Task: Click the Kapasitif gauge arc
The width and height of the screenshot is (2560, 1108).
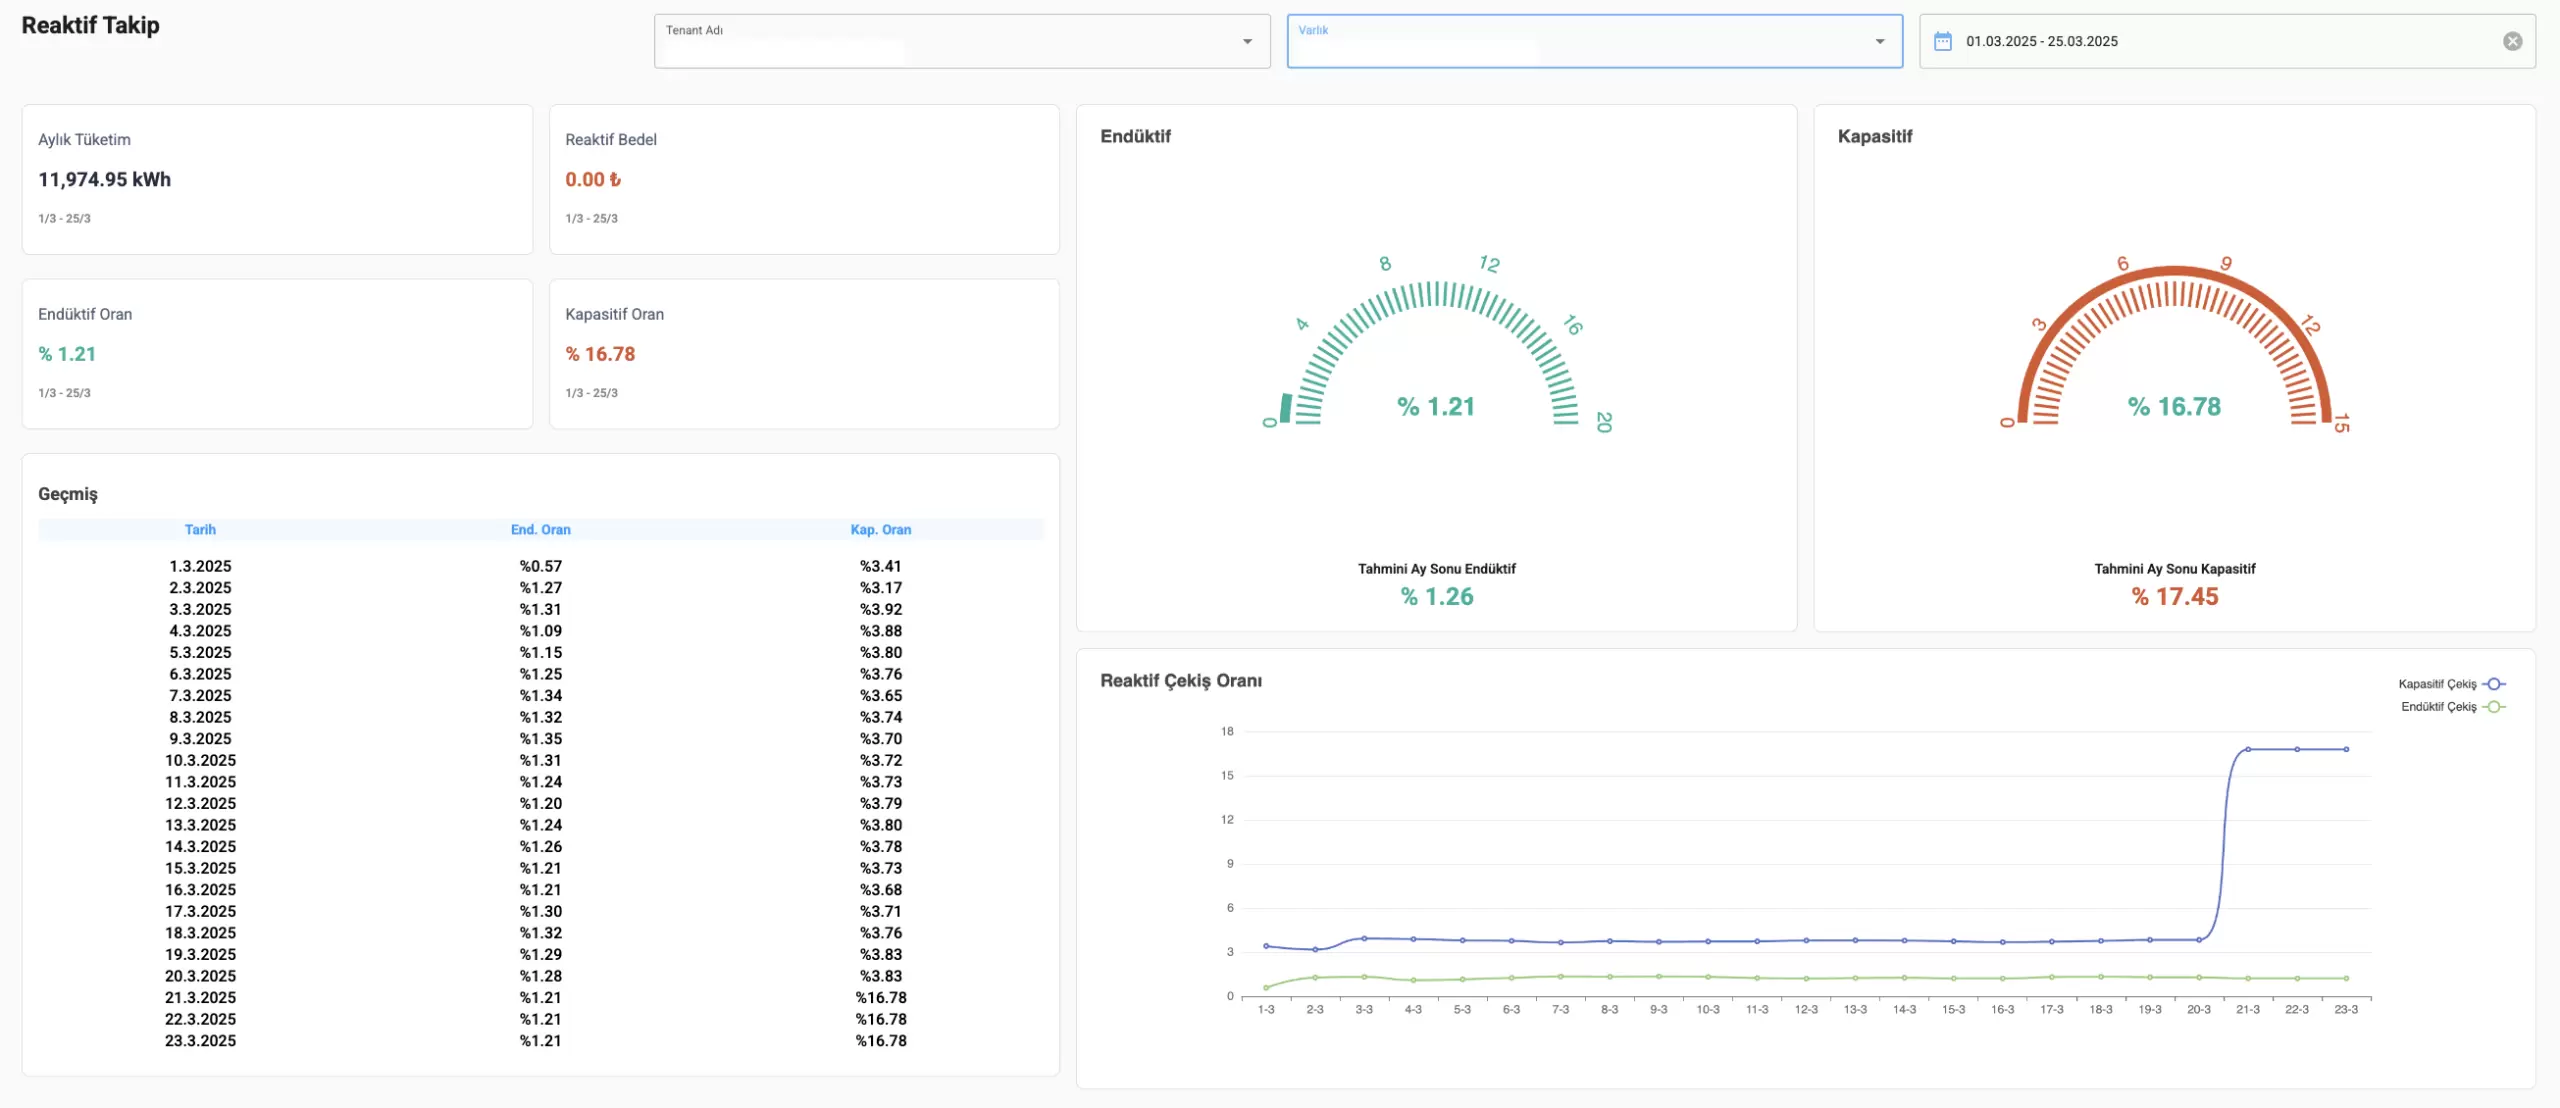Action: click(2174, 271)
